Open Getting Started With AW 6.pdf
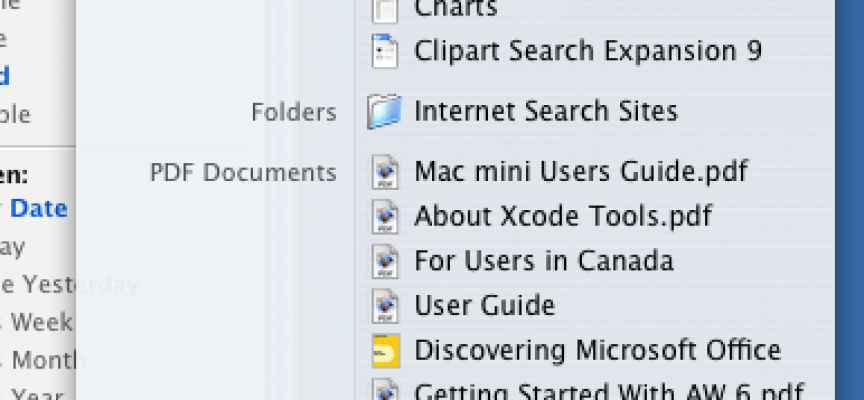864x400 pixels. tap(609, 391)
